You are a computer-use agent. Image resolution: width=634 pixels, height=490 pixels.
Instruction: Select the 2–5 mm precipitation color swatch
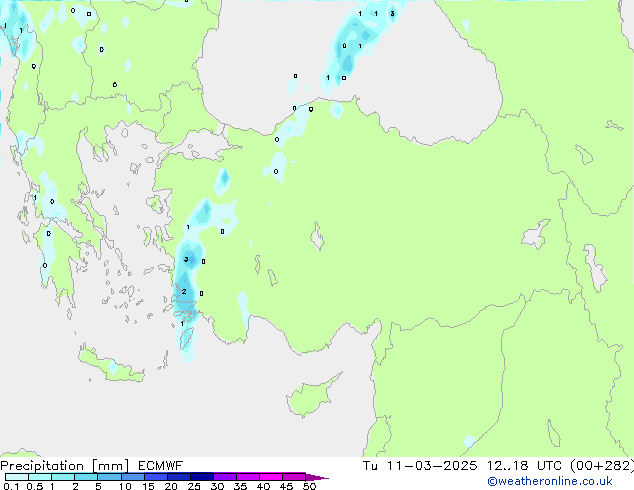pos(86,477)
